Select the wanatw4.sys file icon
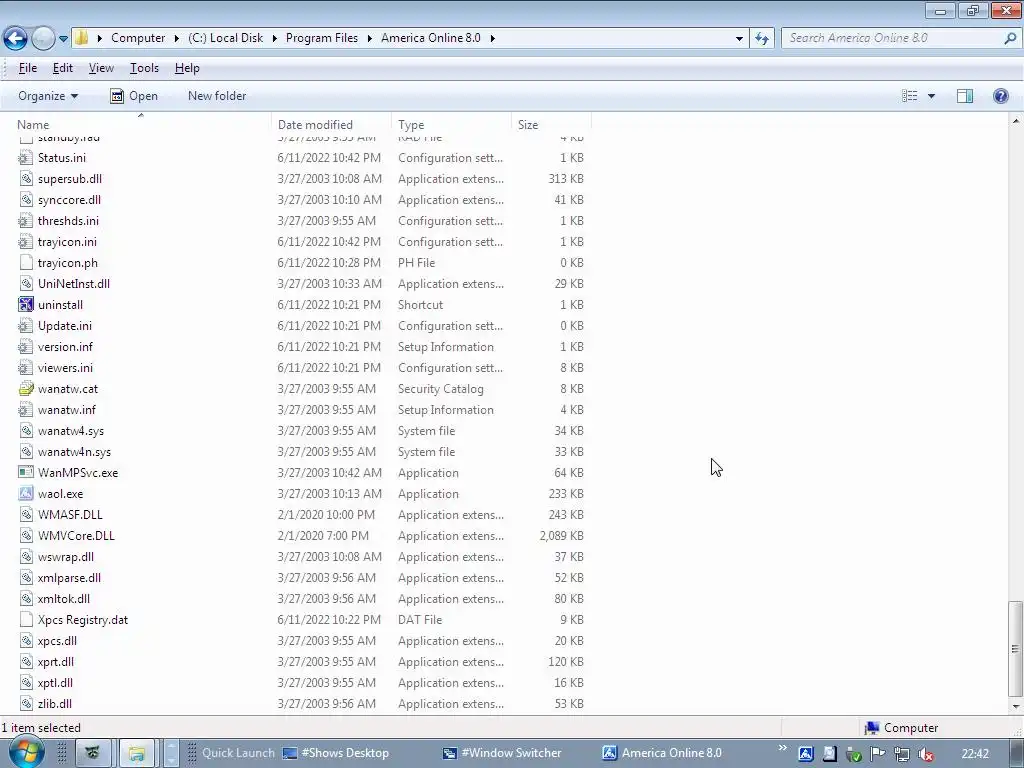1024x768 pixels. coord(25,431)
